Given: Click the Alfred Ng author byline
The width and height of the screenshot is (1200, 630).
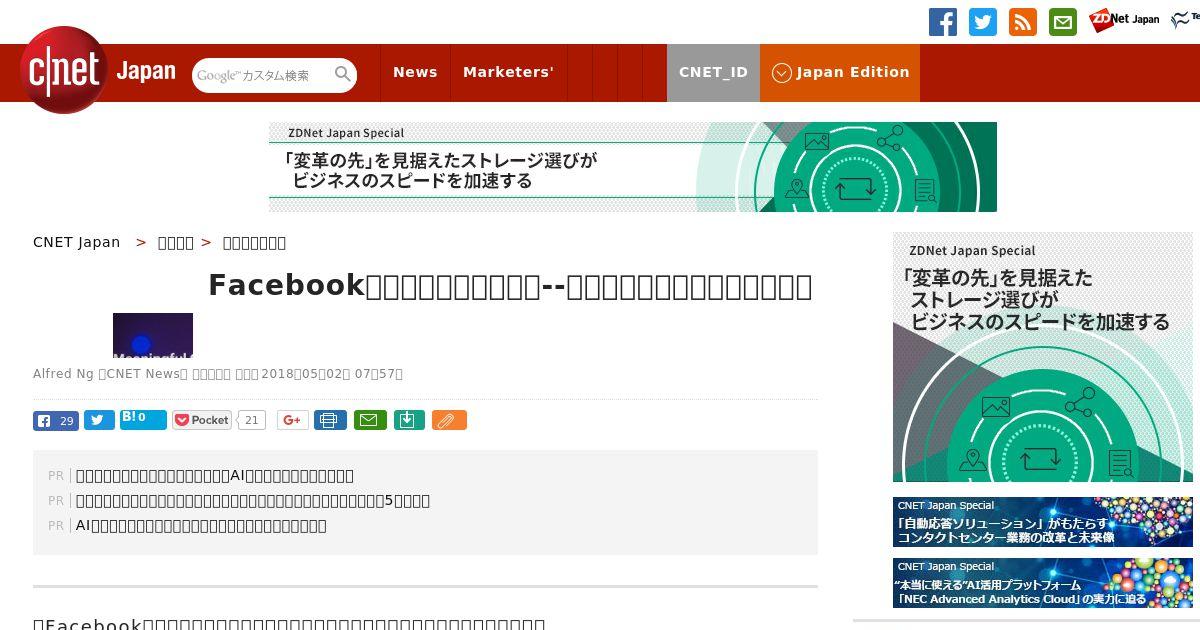Looking at the screenshot, I should 63,374.
